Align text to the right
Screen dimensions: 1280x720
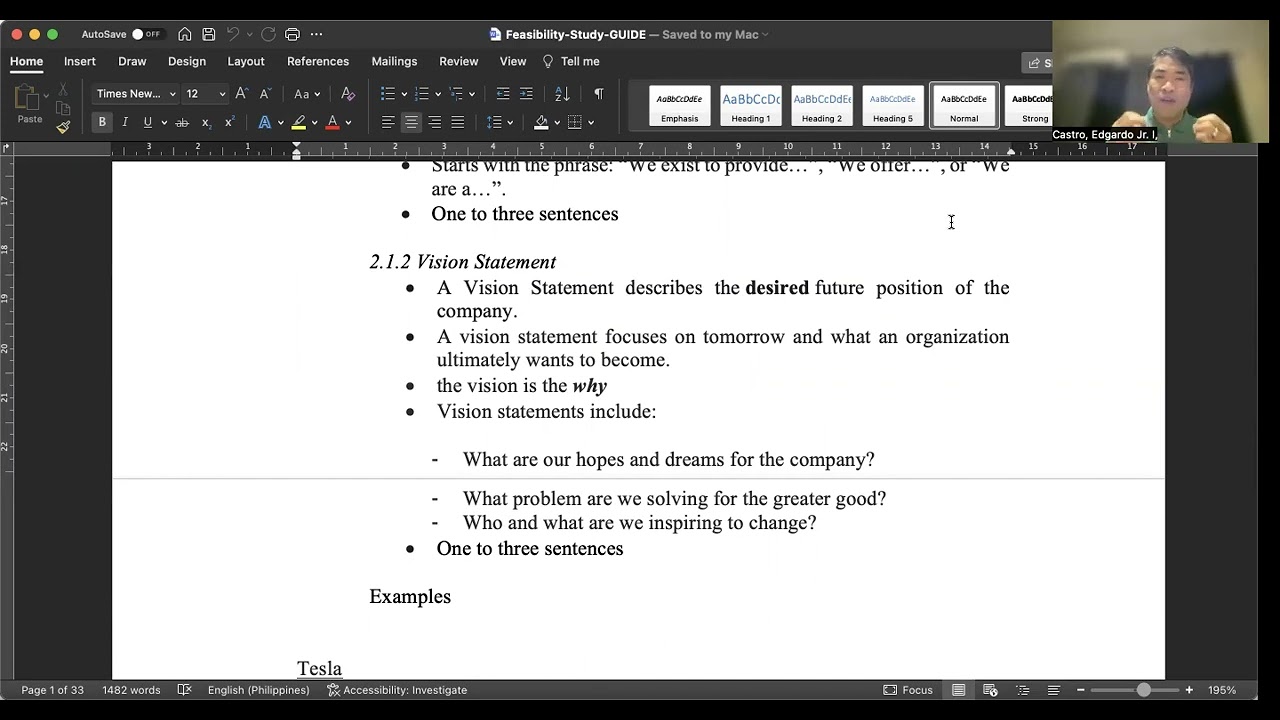(x=435, y=122)
